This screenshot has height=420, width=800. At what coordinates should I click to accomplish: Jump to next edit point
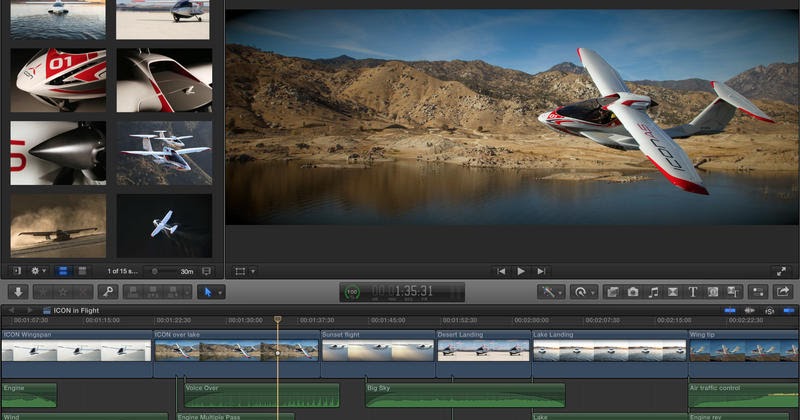tap(541, 271)
